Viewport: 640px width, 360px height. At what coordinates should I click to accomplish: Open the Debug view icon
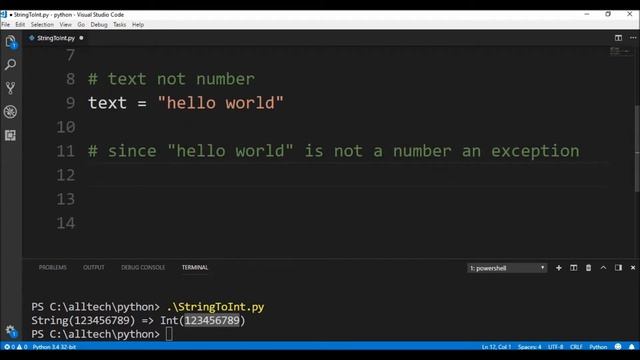pos(11,111)
